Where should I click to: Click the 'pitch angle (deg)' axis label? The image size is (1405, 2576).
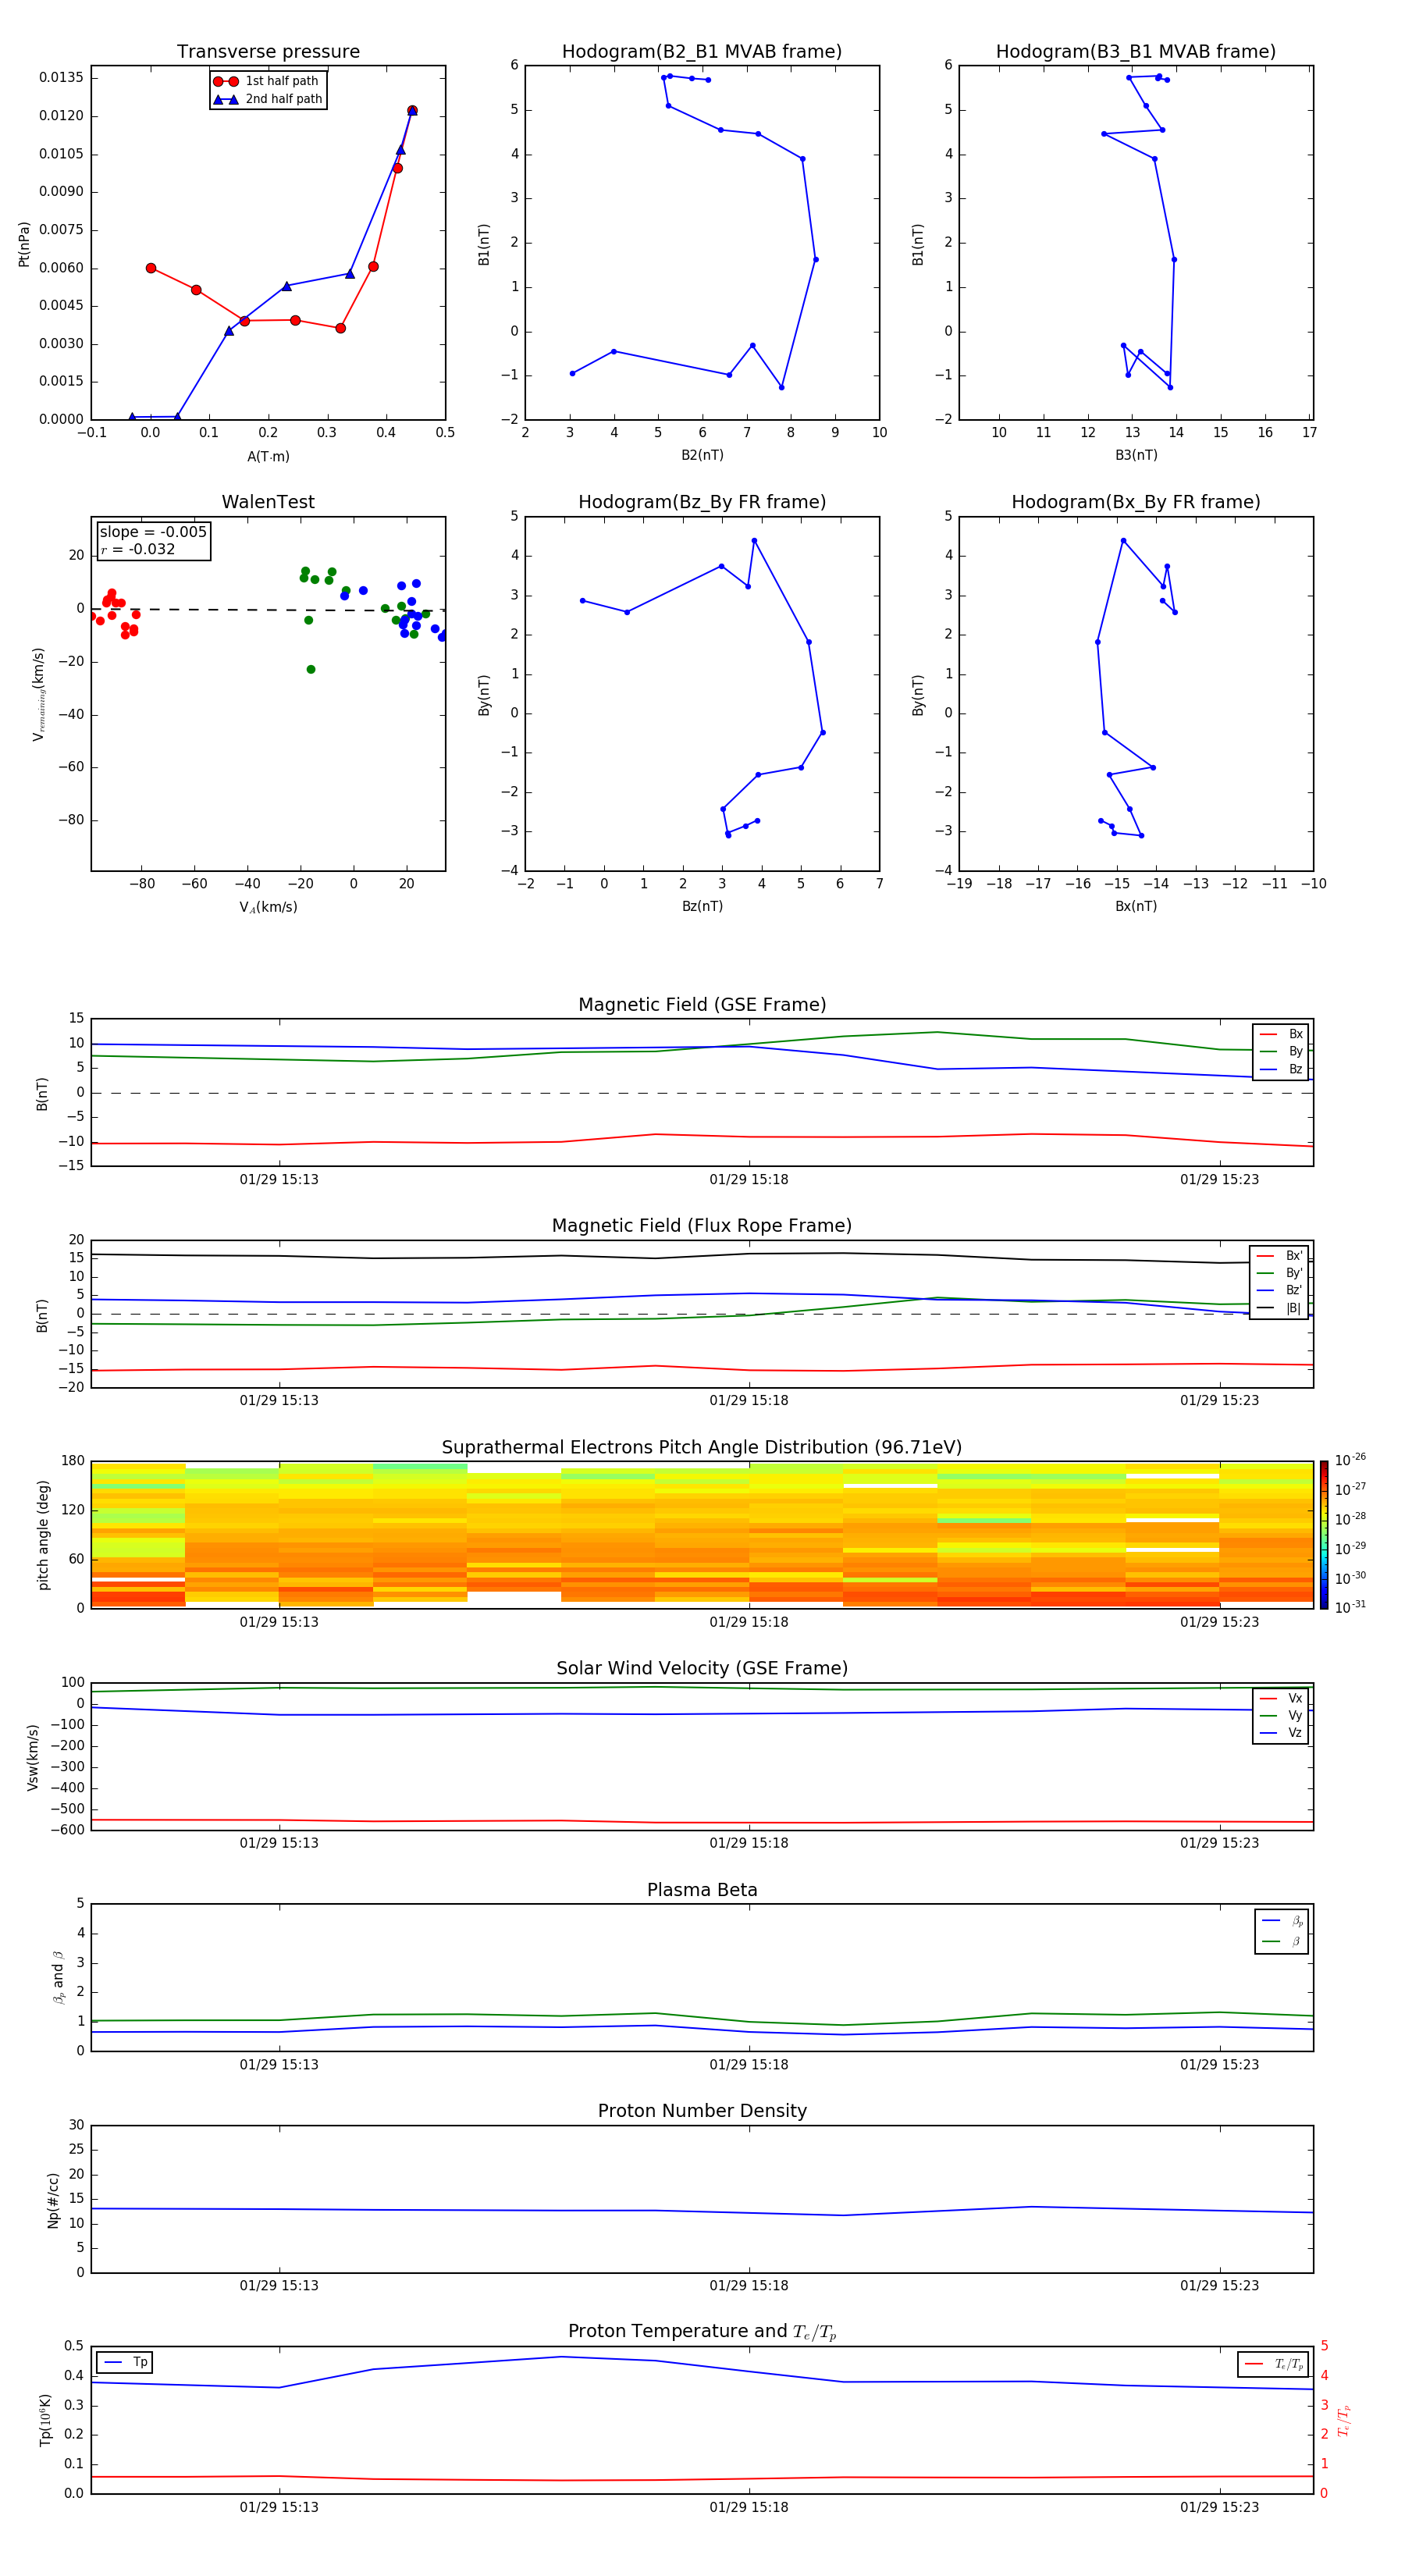(x=43, y=1535)
